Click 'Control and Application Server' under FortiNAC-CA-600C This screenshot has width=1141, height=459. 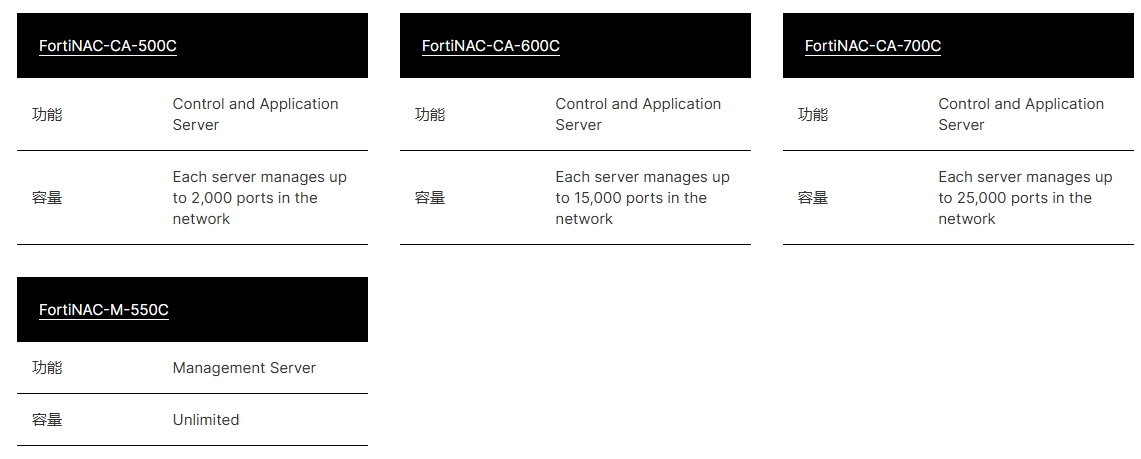tap(638, 114)
